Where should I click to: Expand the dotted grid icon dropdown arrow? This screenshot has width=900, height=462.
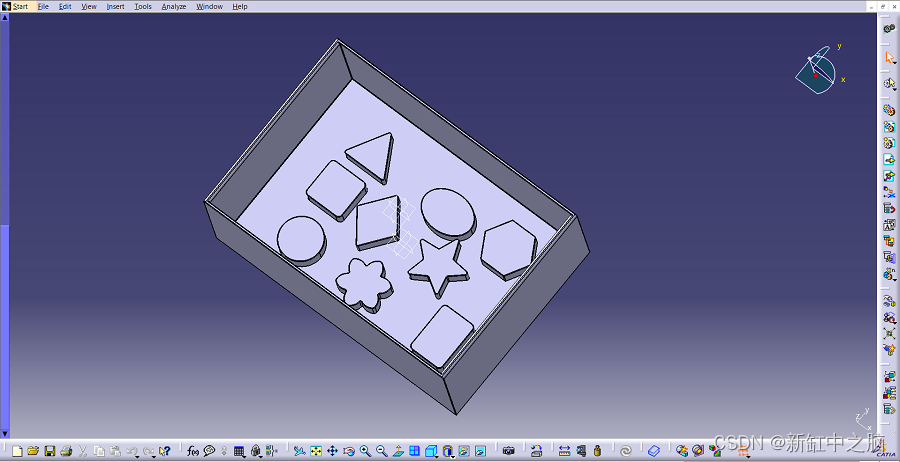click(748, 457)
